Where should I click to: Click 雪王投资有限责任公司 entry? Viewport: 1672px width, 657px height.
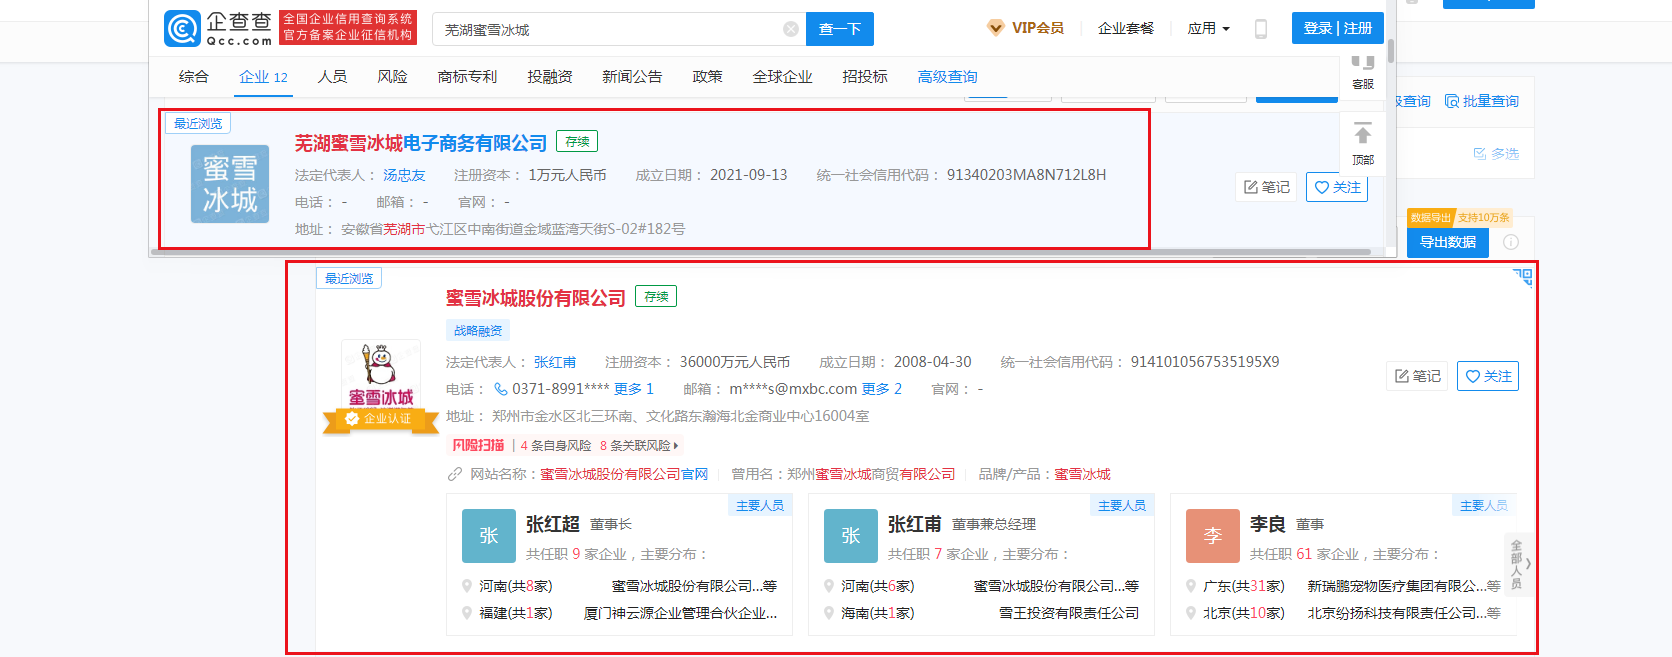click(x=1069, y=613)
